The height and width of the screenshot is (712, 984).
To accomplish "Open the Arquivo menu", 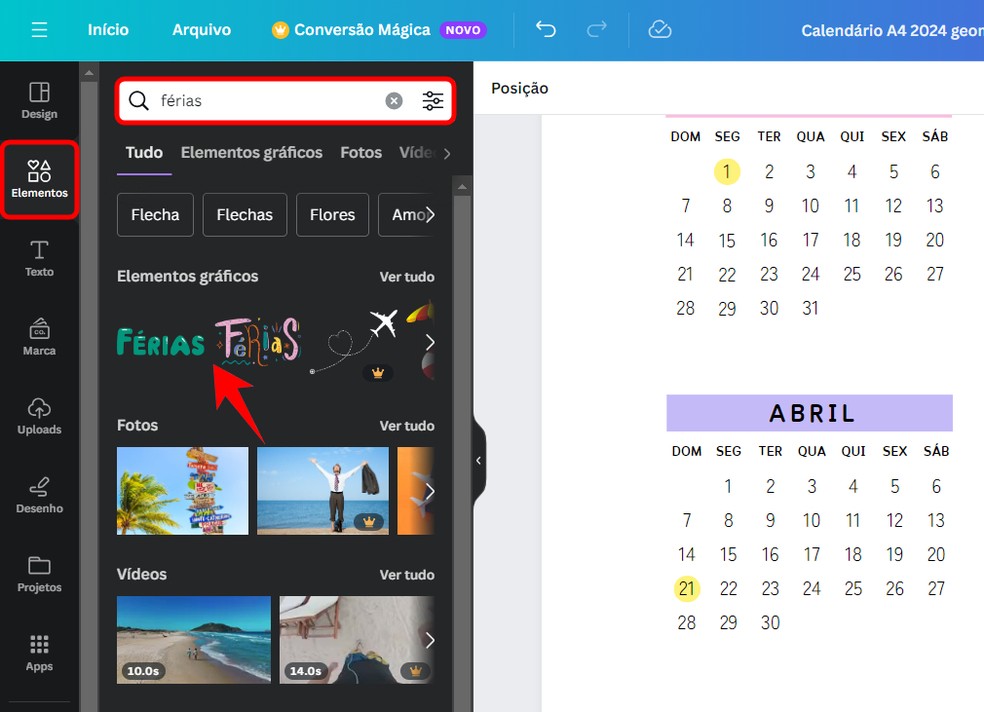I will (x=201, y=30).
